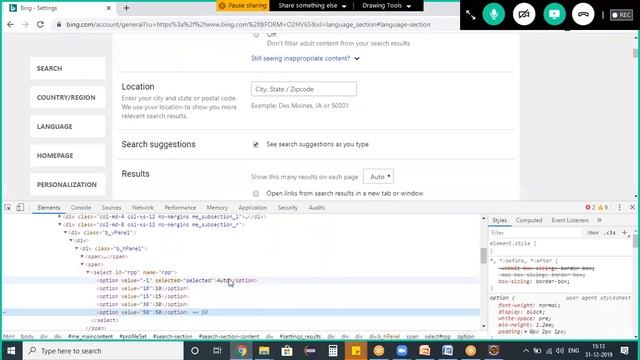The height and width of the screenshot is (360, 640).
Task: Click the Styles Filter input field
Action: (536, 233)
